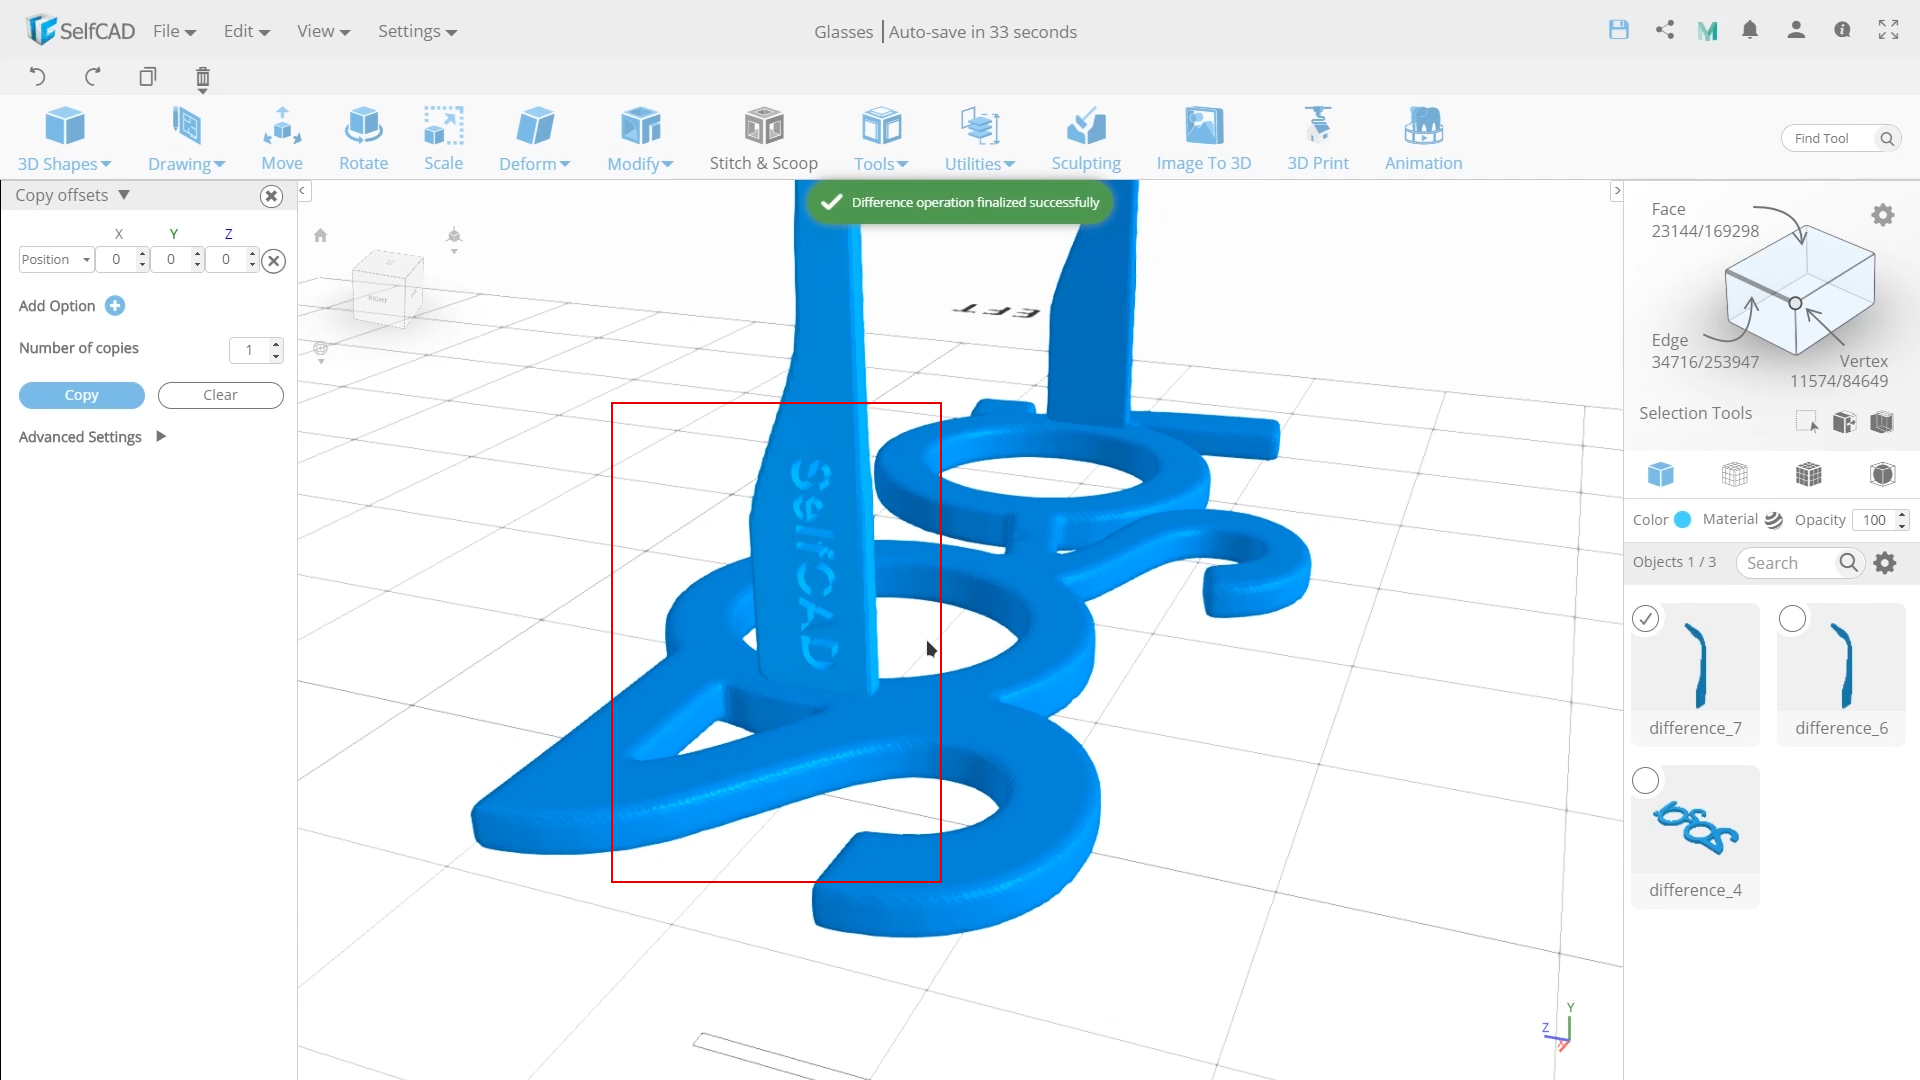The image size is (1920, 1080).
Task: Click the share icon
Action: tap(1665, 30)
